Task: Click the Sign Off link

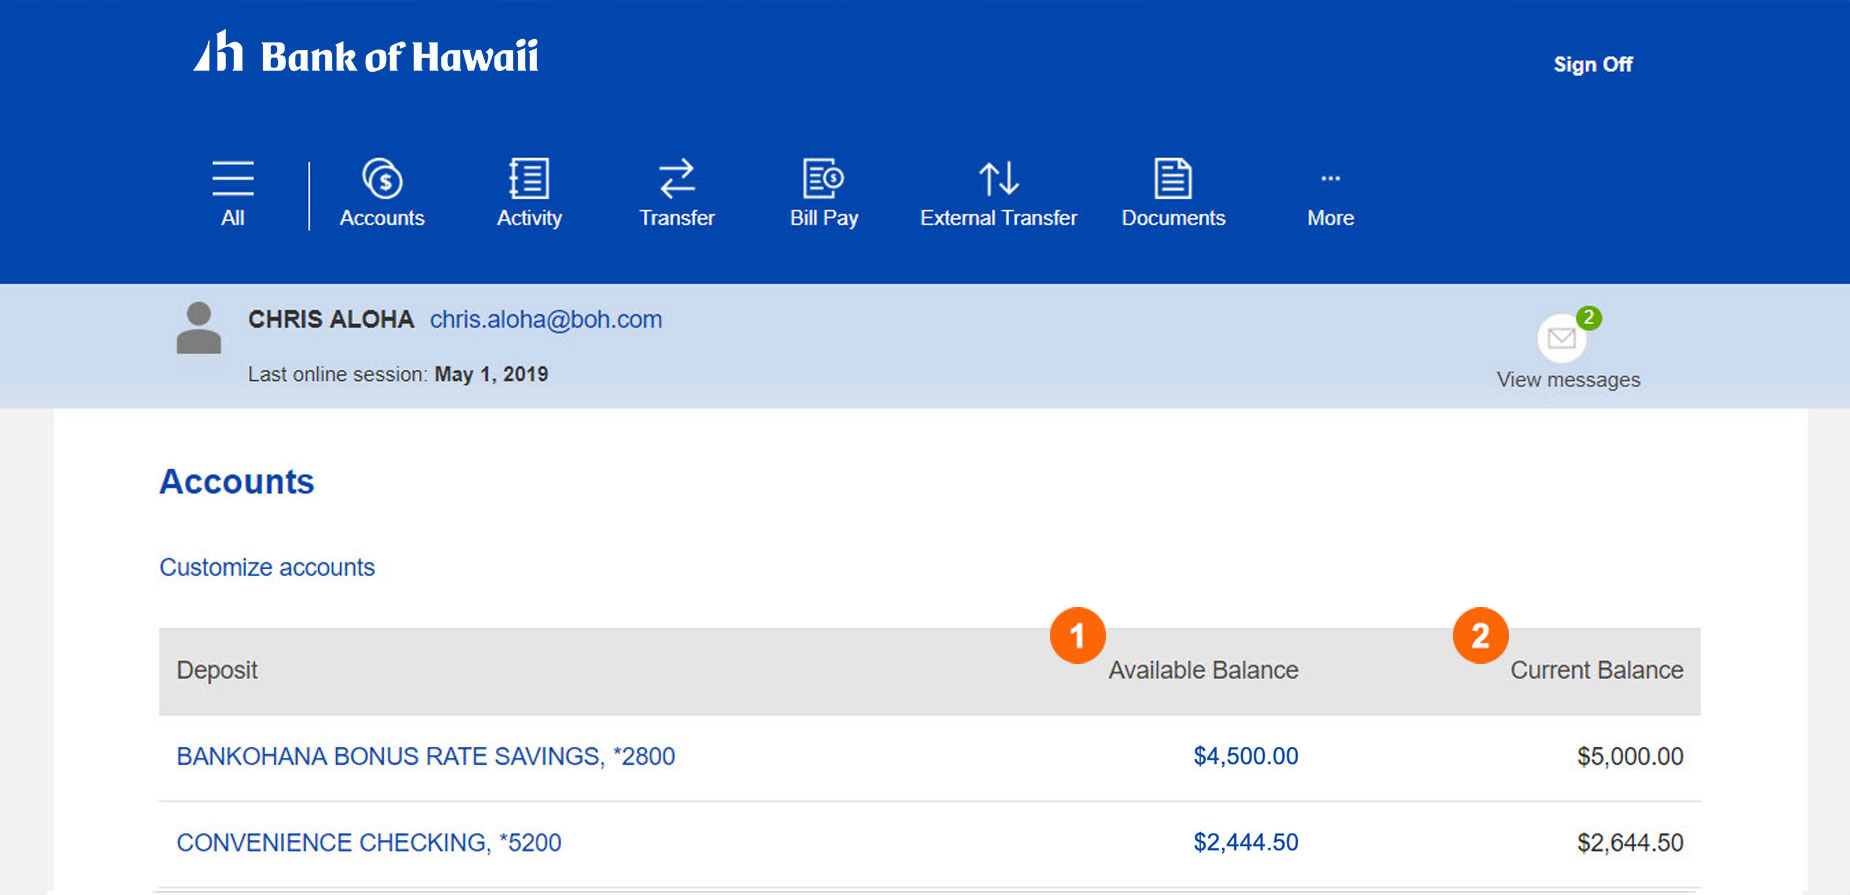Action: pyautogui.click(x=1592, y=64)
